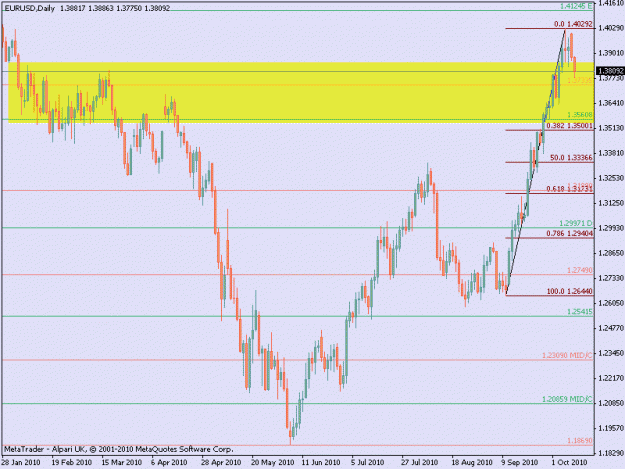The width and height of the screenshot is (625, 469).
Task: Select the Fibonacci 0.786 1.29404 label
Action: [x=569, y=233]
